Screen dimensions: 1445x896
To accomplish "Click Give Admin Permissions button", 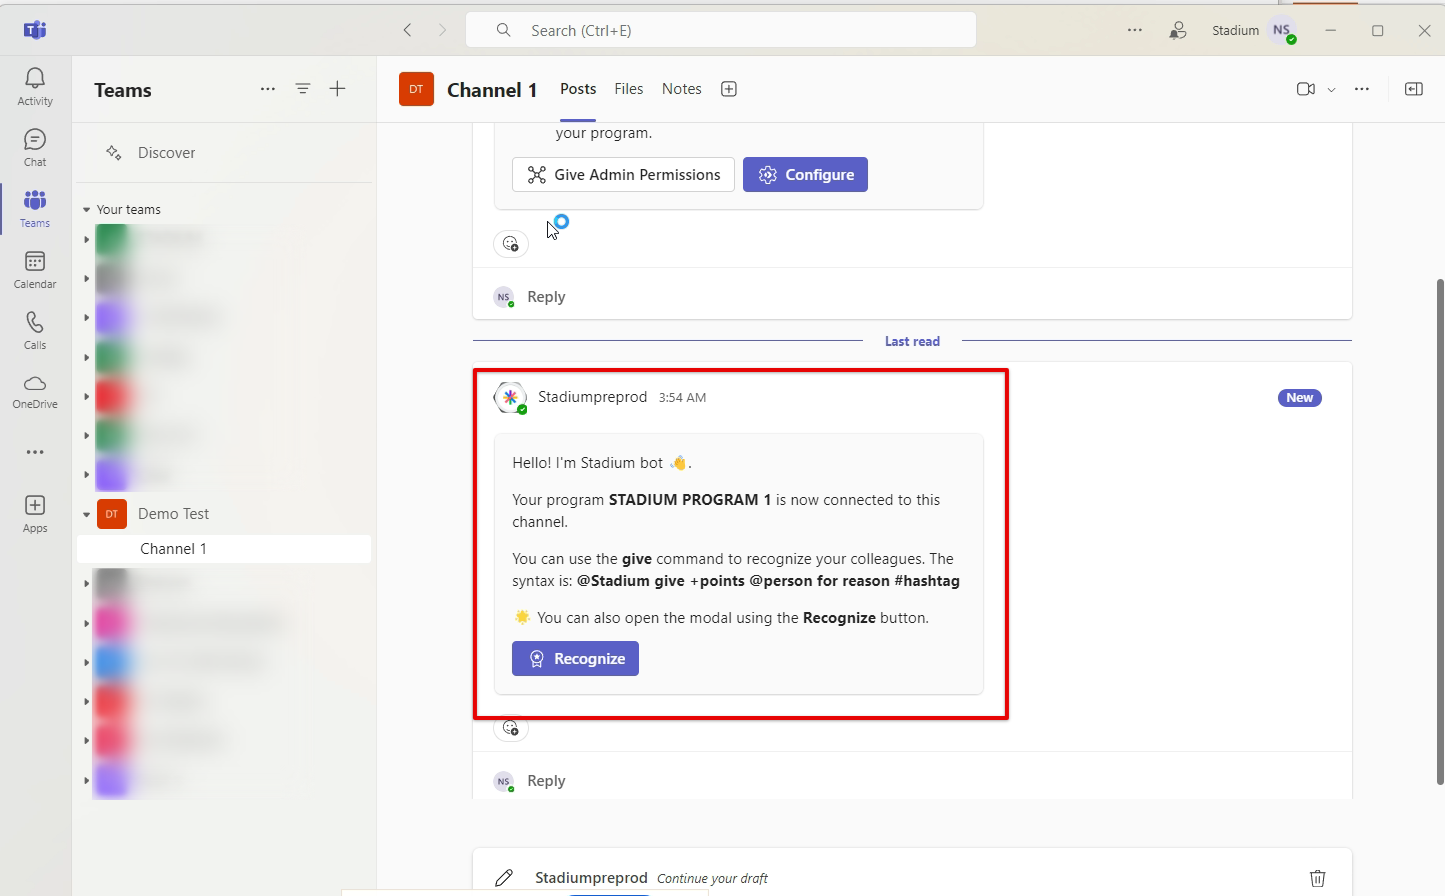I will (623, 174).
